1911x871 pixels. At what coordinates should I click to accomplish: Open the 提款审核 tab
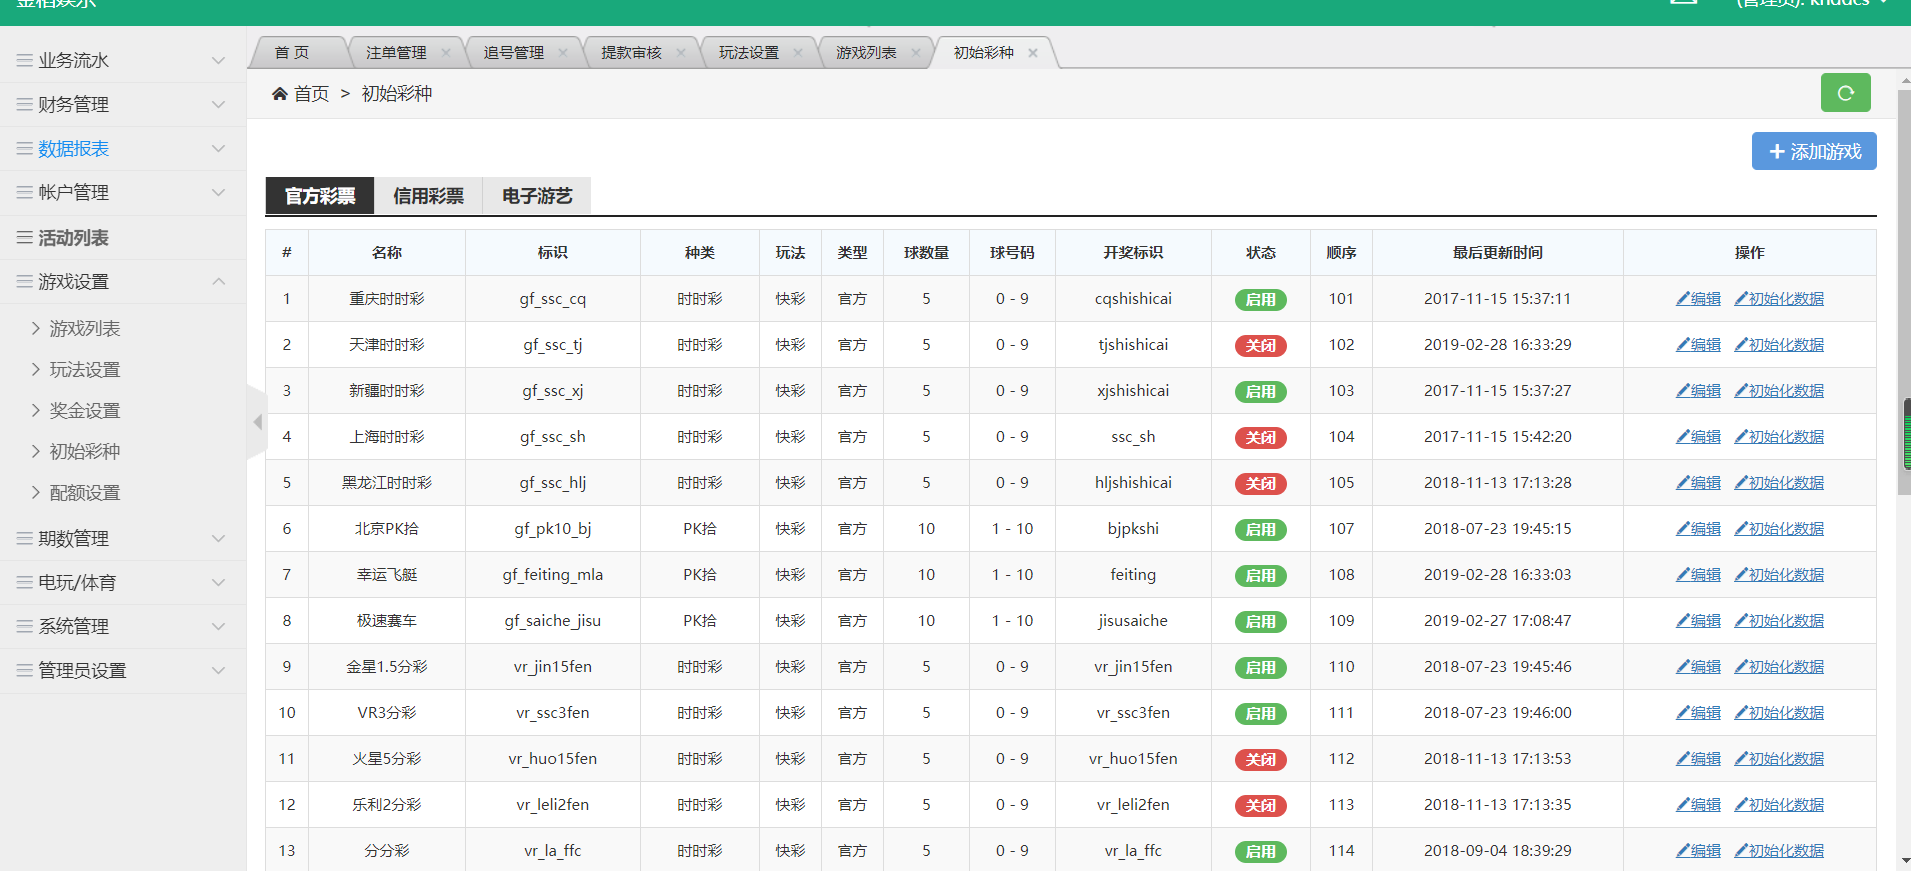pos(631,53)
